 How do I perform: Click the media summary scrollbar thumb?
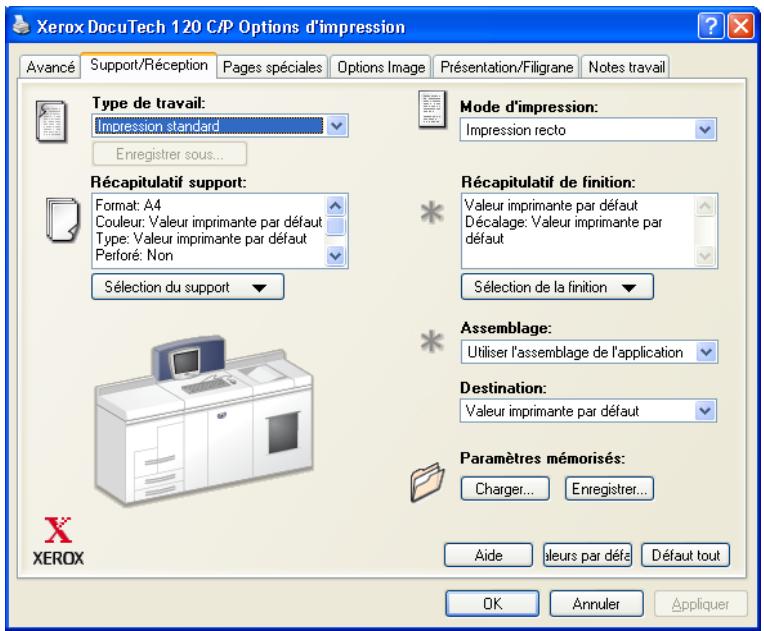pos(336,227)
